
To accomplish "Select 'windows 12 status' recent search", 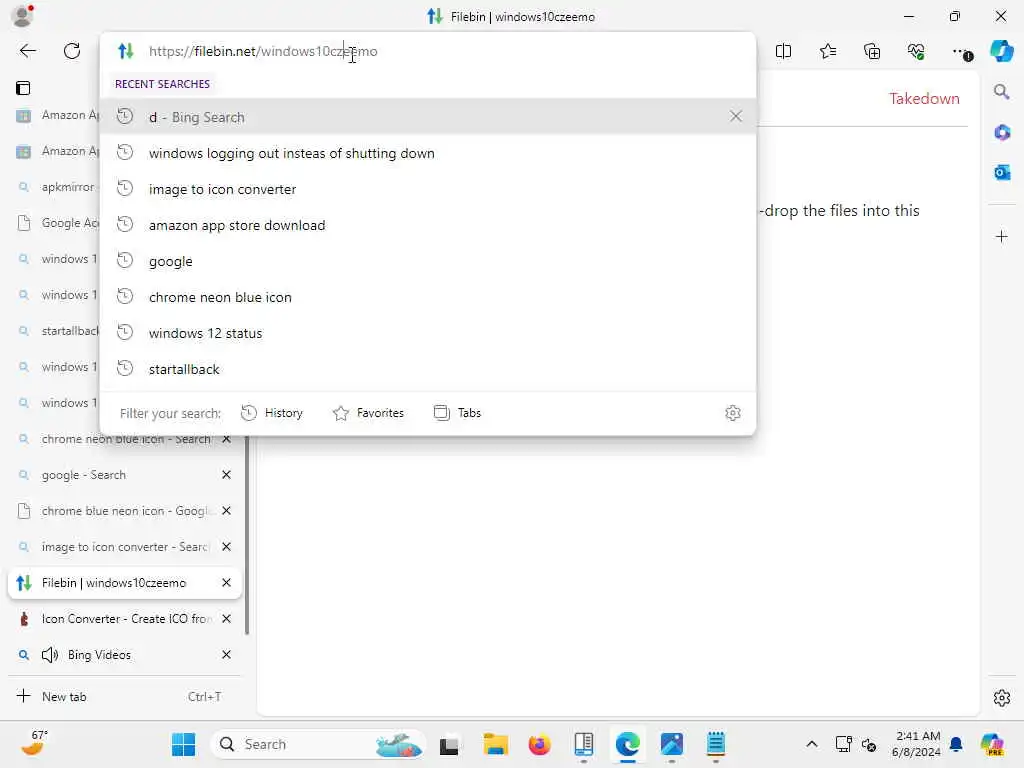I will pyautogui.click(x=428, y=333).
